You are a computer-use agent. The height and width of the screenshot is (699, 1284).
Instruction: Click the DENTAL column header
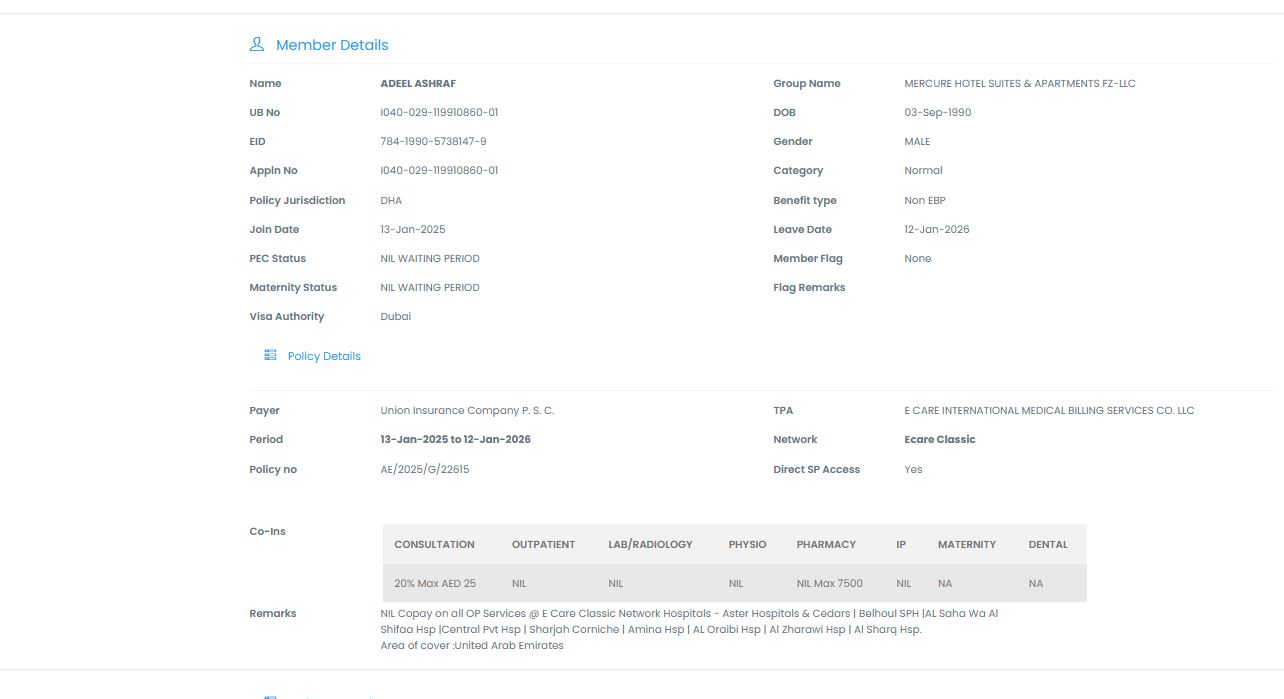coord(1048,544)
